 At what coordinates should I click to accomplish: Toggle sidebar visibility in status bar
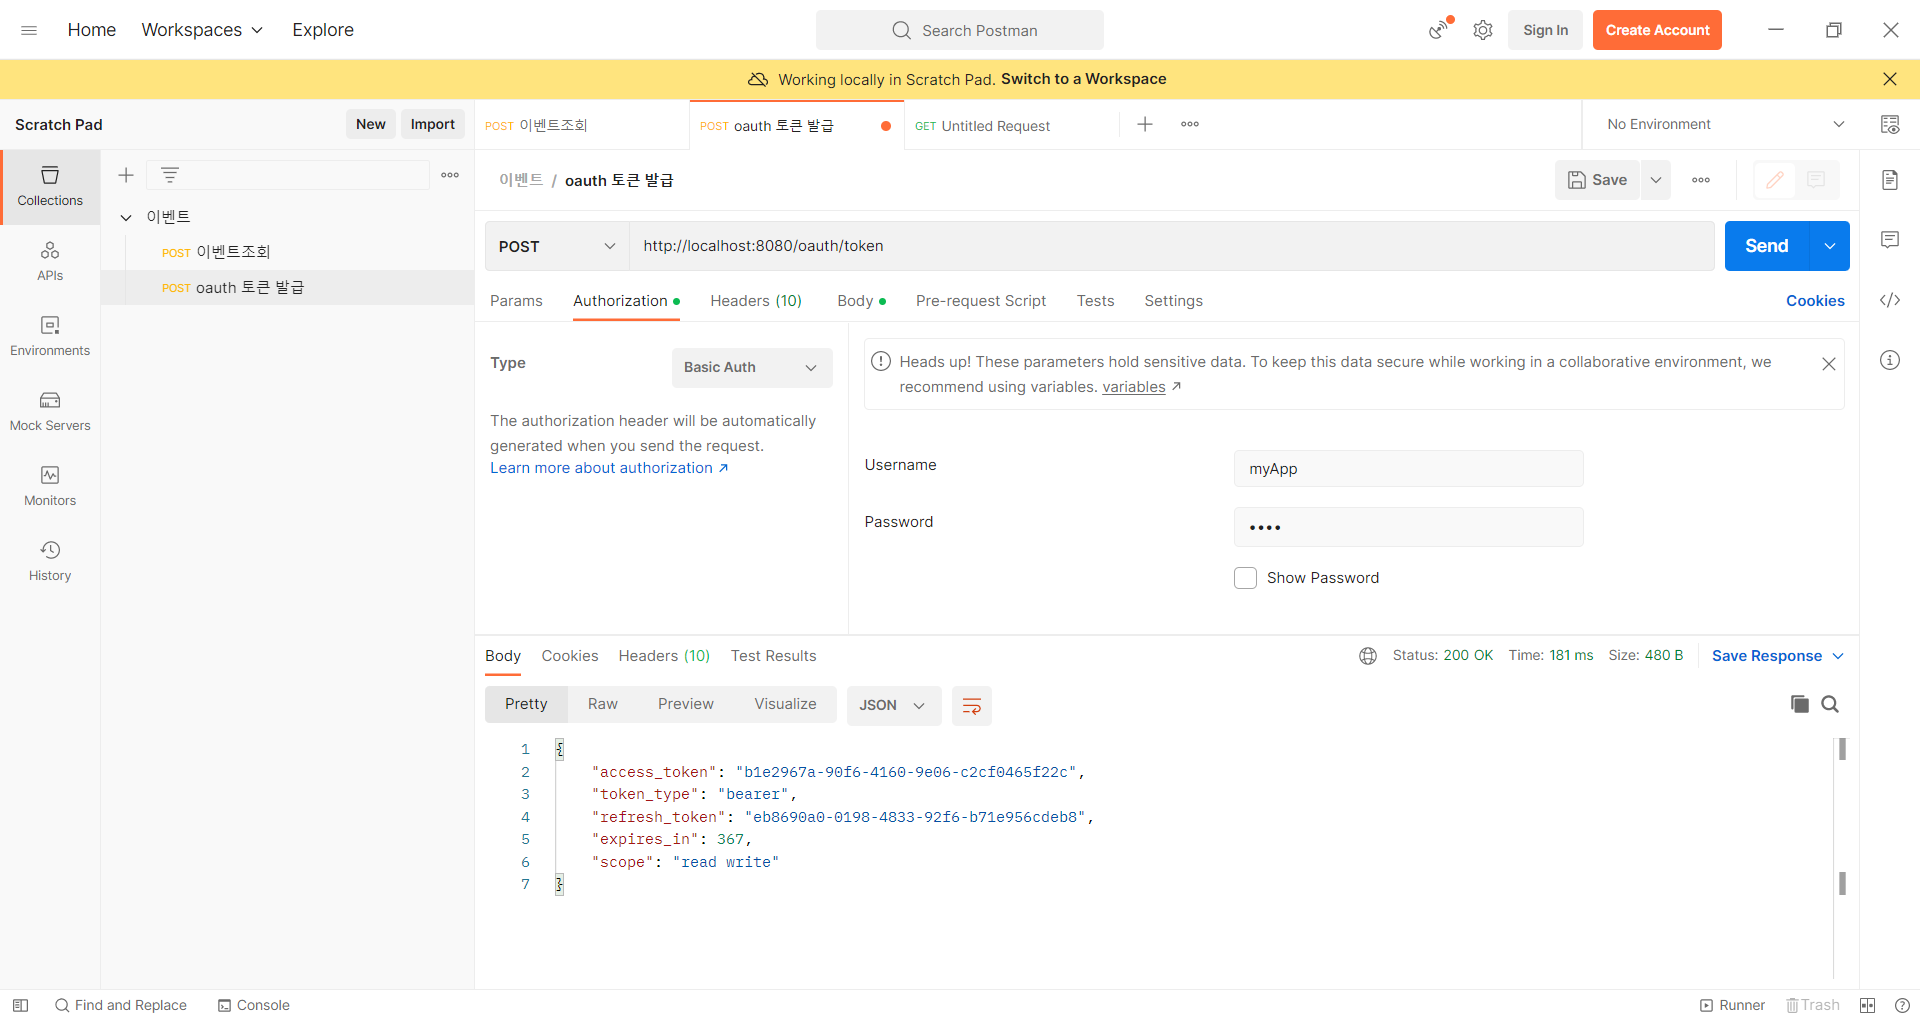20,1005
